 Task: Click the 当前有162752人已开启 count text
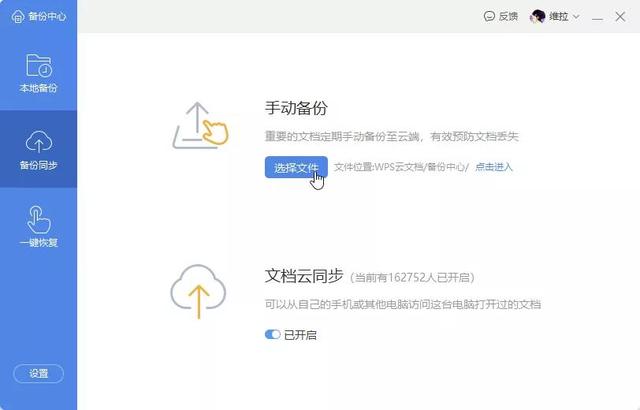coord(412,278)
